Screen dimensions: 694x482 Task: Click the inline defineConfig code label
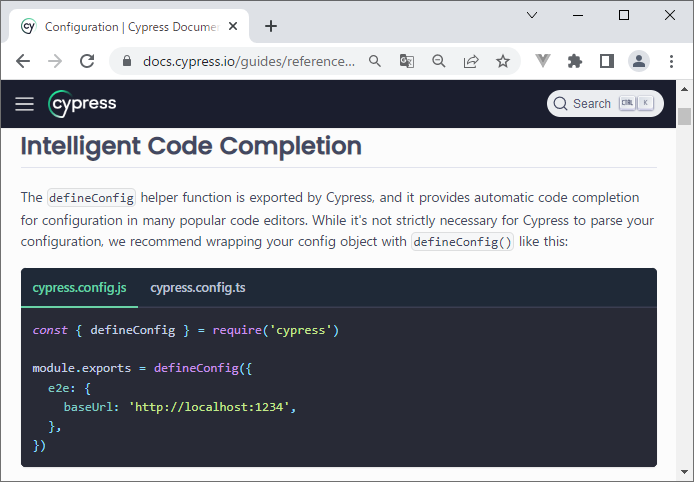tap(91, 198)
